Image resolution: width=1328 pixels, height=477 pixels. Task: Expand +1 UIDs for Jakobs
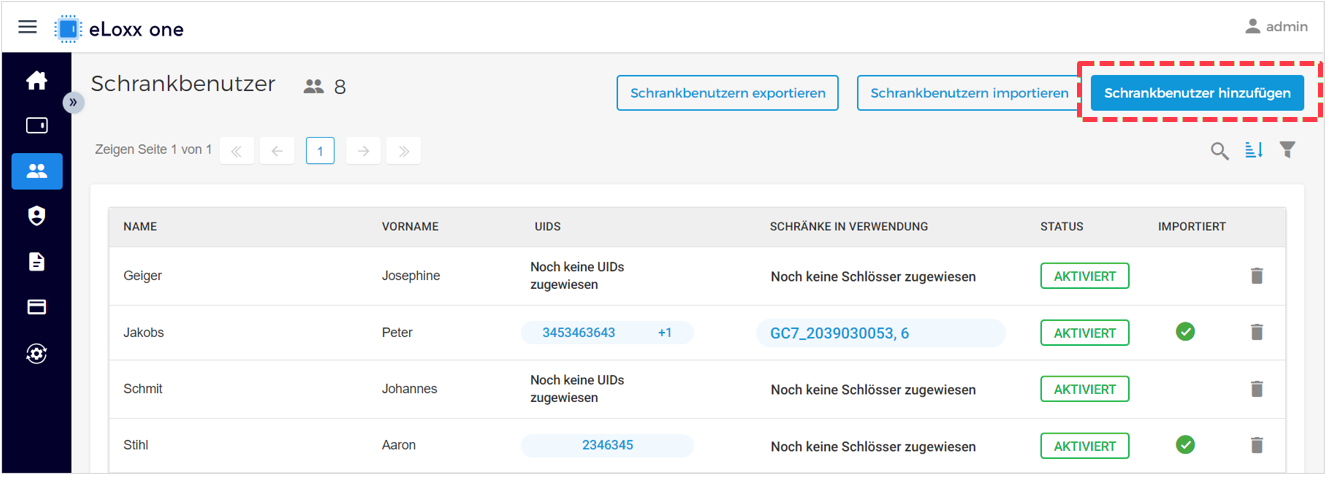click(x=665, y=333)
